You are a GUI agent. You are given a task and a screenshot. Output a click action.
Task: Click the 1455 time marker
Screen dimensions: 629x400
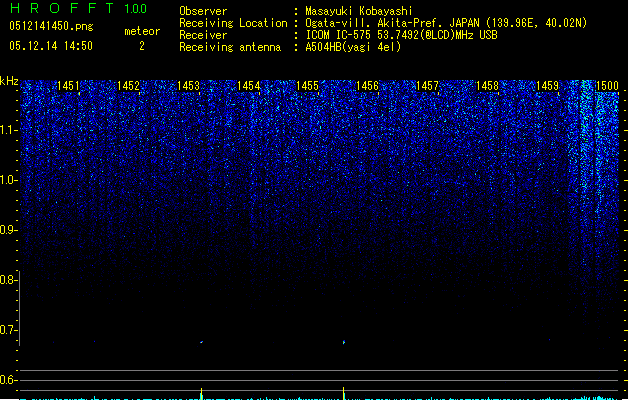click(x=307, y=86)
